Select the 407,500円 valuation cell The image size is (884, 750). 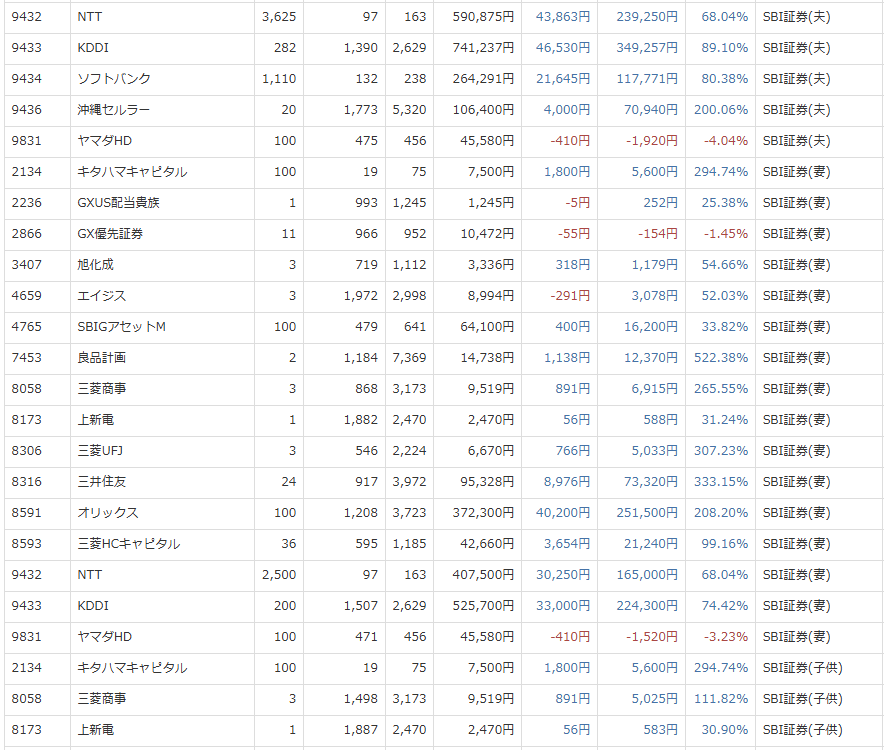[483, 575]
